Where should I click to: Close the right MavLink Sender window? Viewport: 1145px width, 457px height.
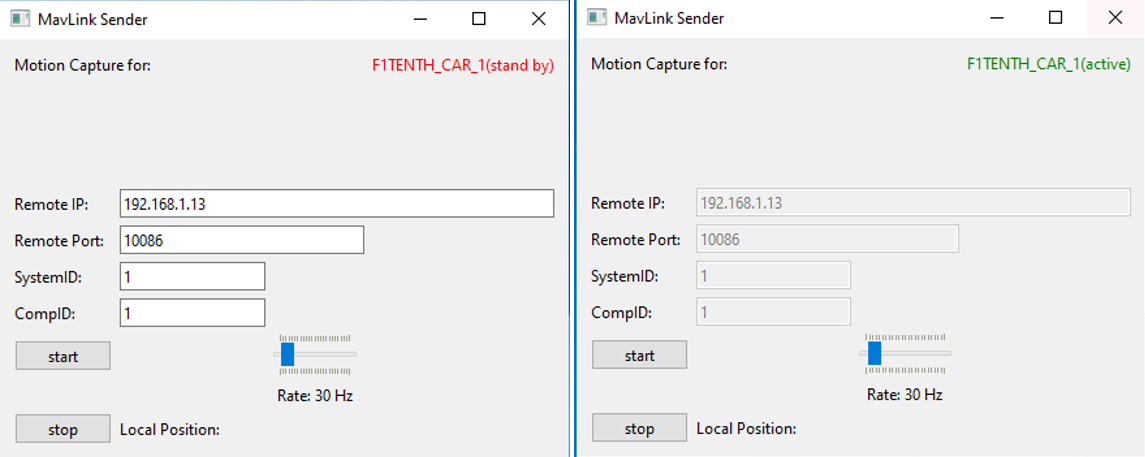pos(1115,18)
